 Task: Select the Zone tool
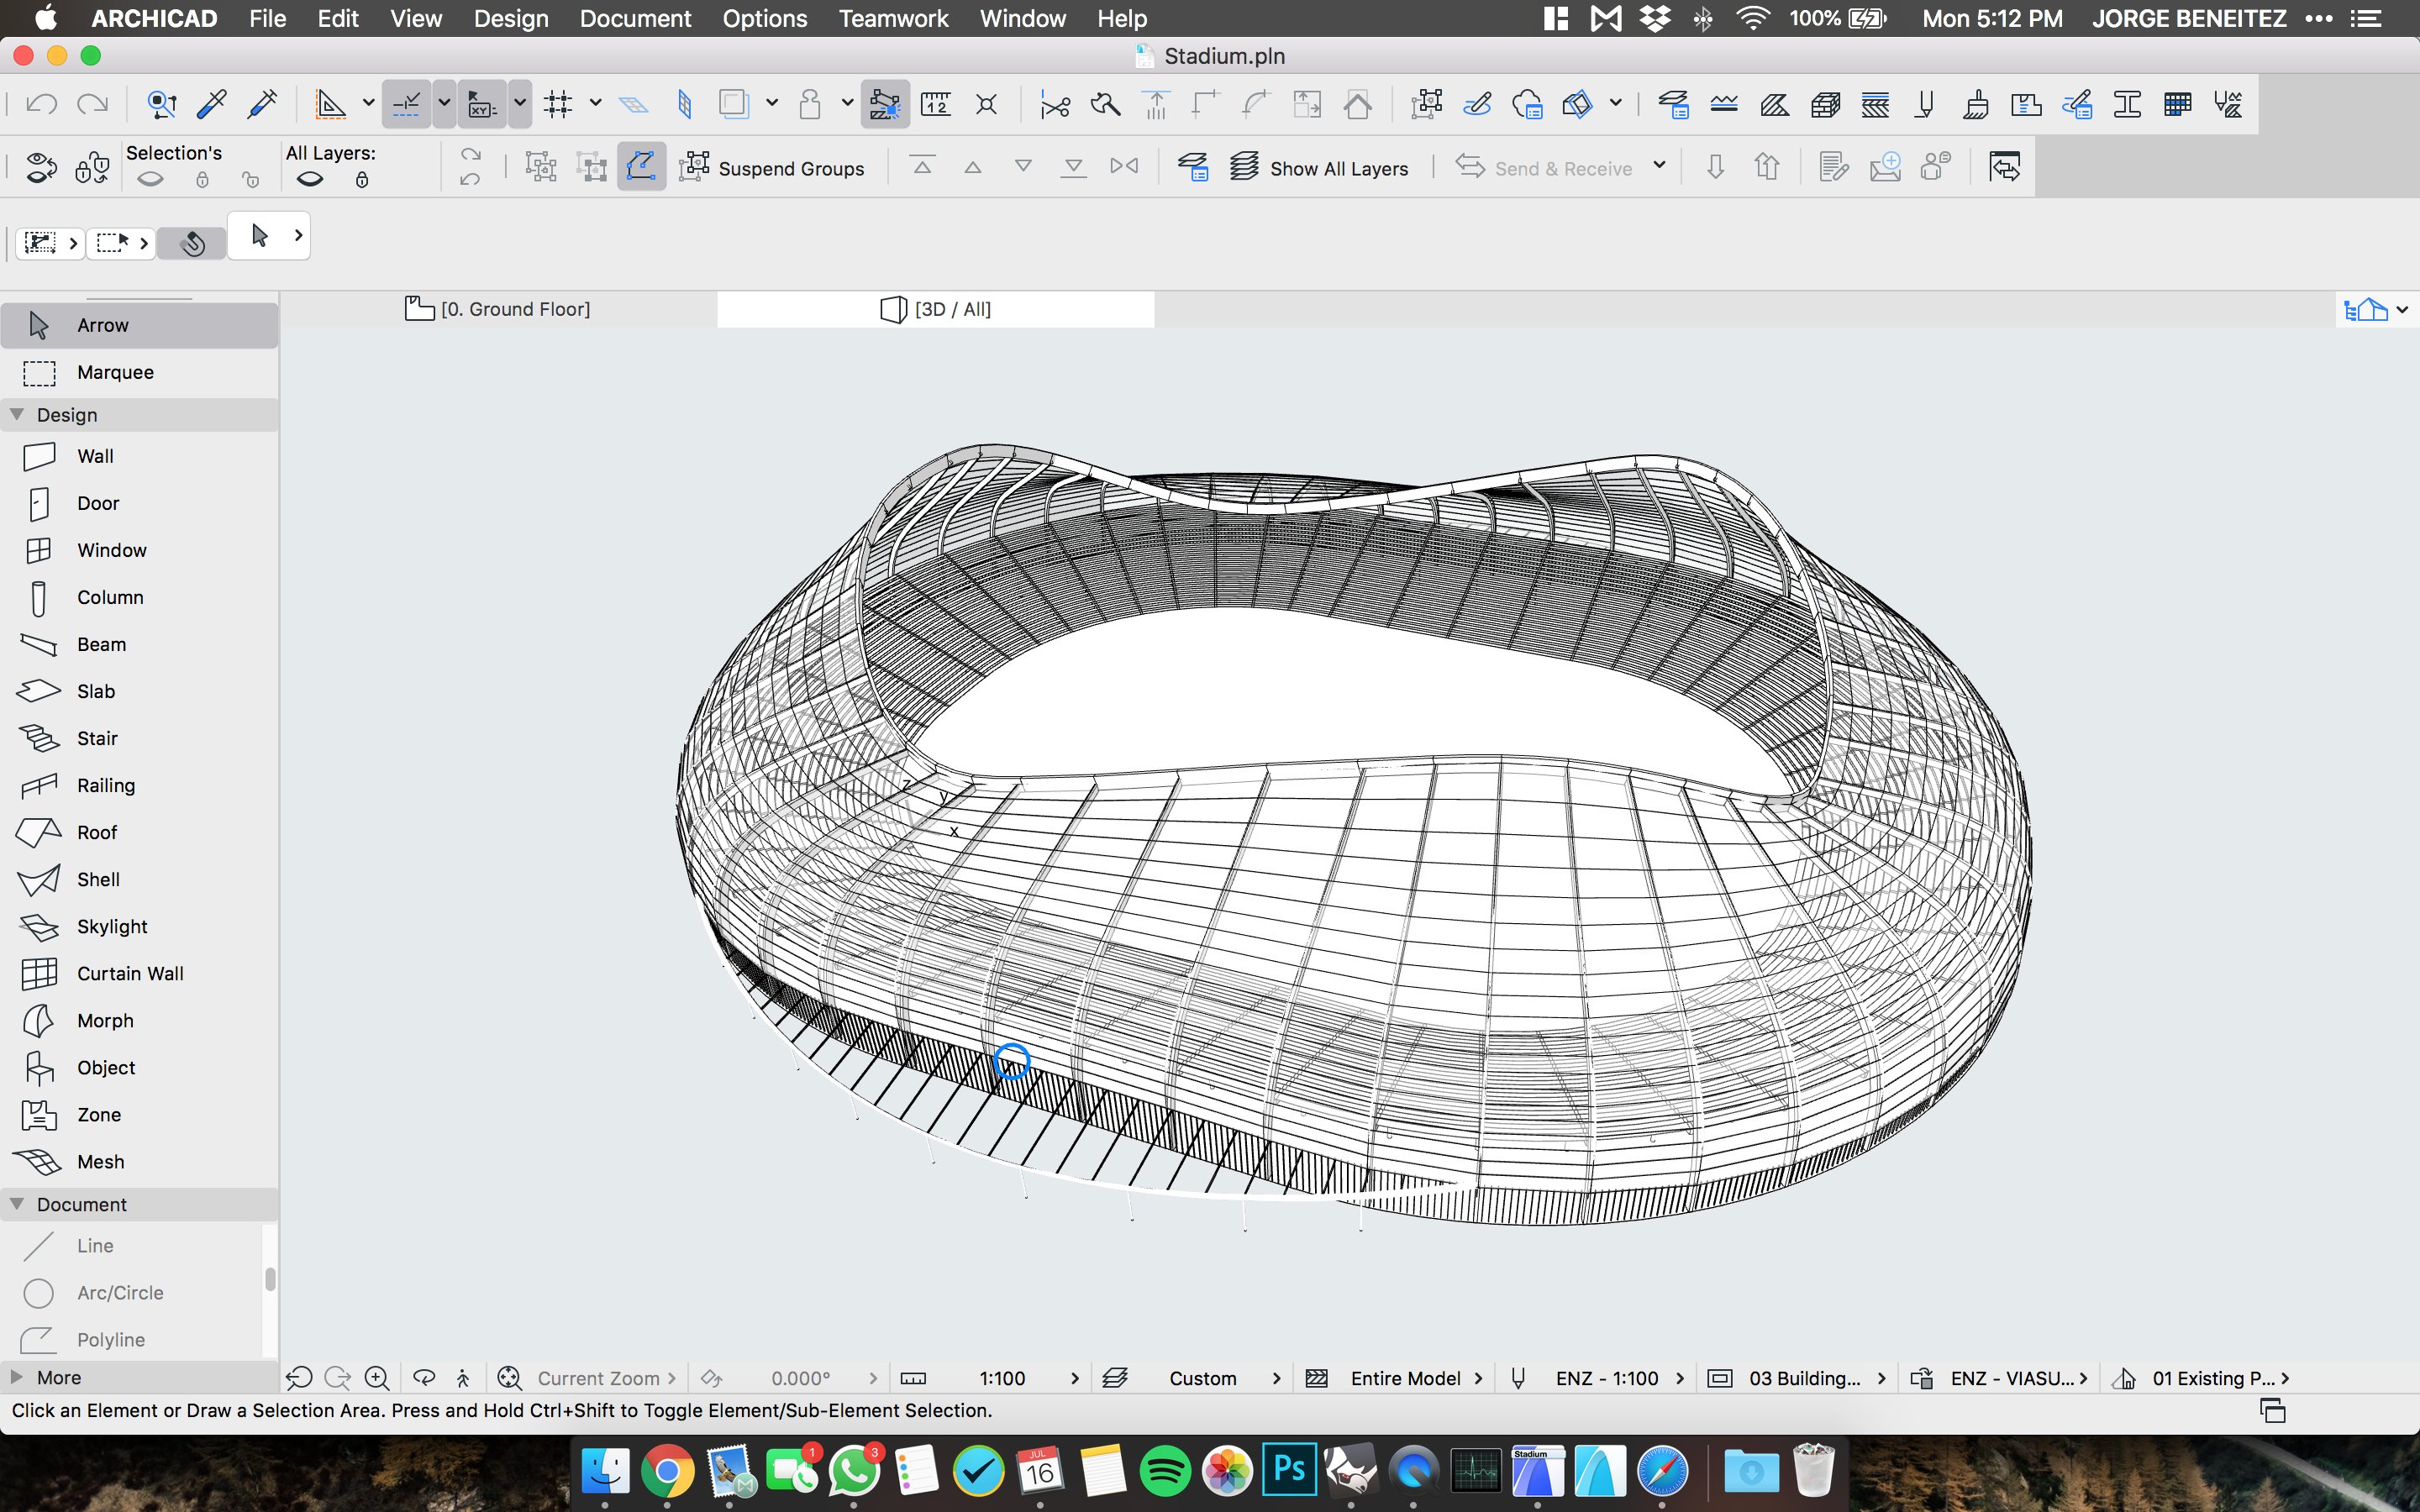[97, 1114]
